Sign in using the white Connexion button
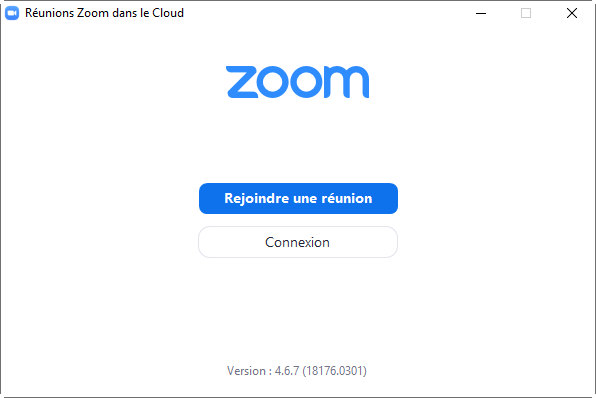 point(298,242)
